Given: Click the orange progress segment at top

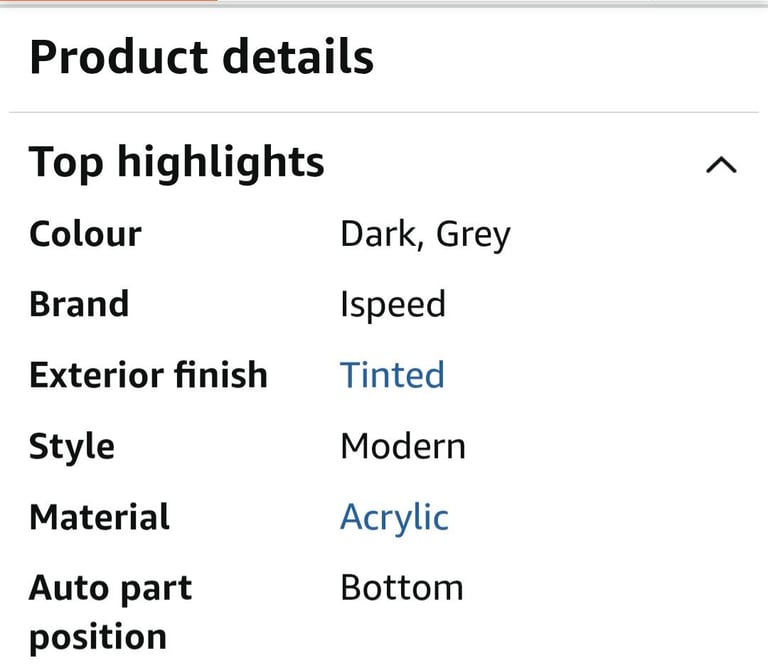Looking at the screenshot, I should coord(109,1).
